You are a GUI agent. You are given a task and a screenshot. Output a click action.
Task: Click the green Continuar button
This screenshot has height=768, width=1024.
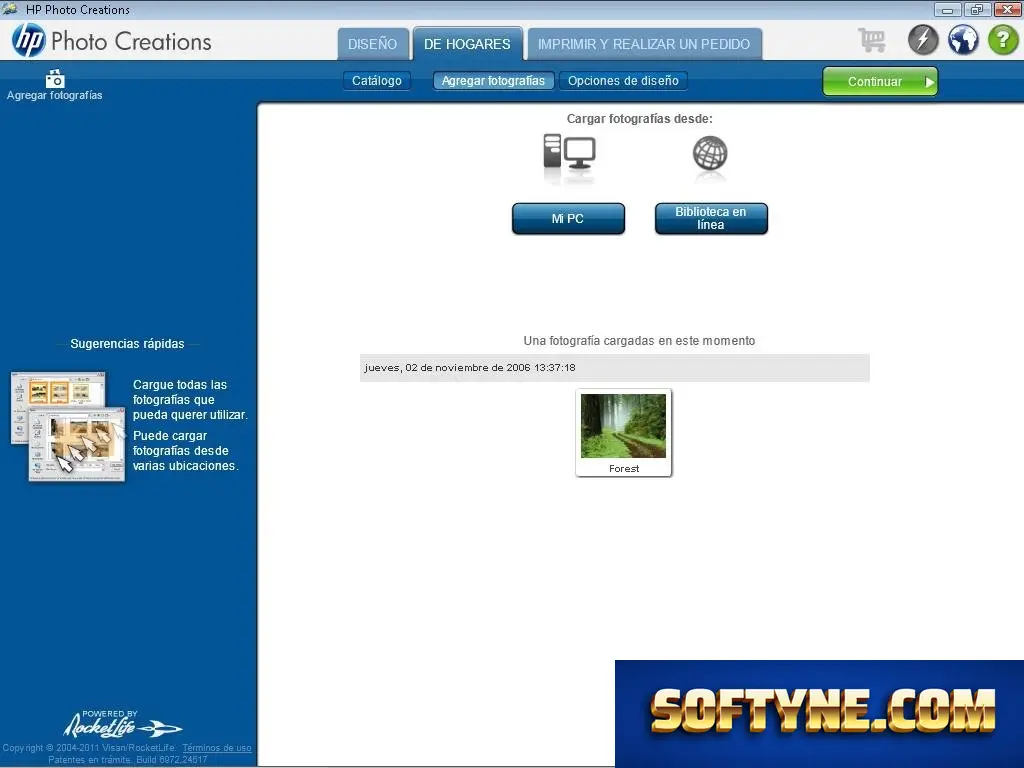(x=880, y=82)
